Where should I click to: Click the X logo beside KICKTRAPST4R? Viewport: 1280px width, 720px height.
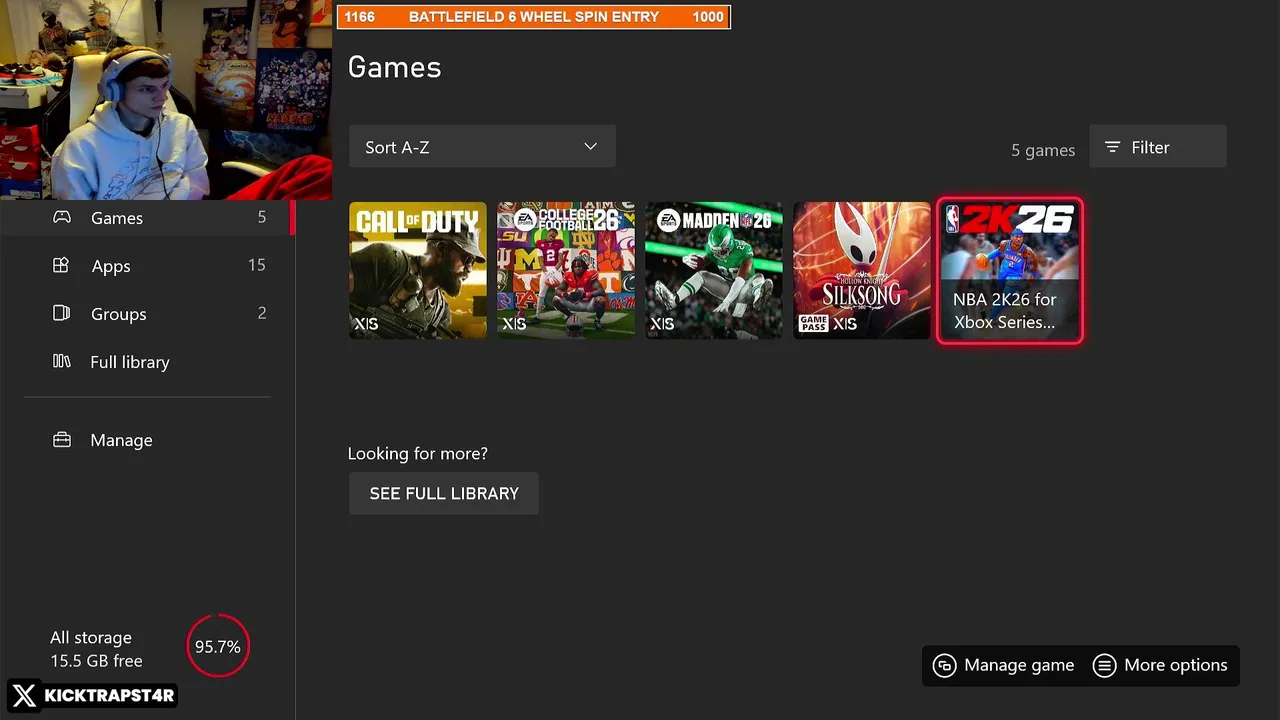pos(25,695)
